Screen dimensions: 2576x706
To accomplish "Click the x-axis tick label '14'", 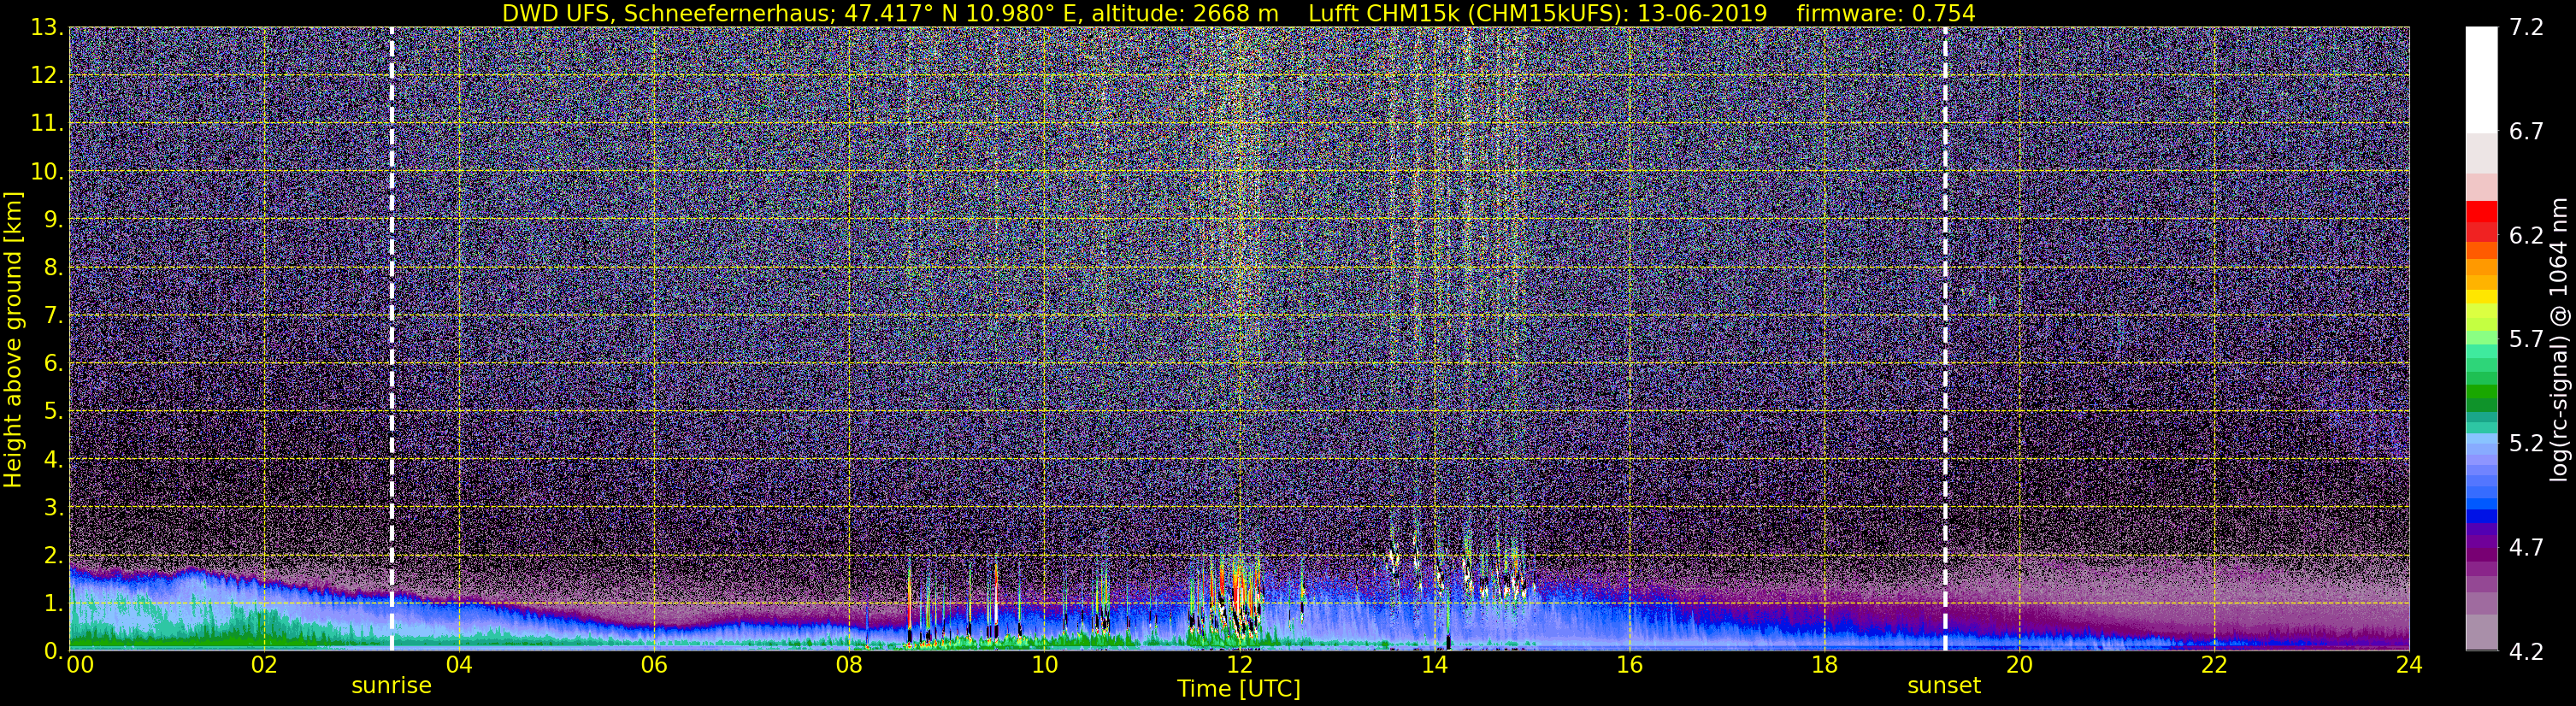I will click(x=1434, y=665).
